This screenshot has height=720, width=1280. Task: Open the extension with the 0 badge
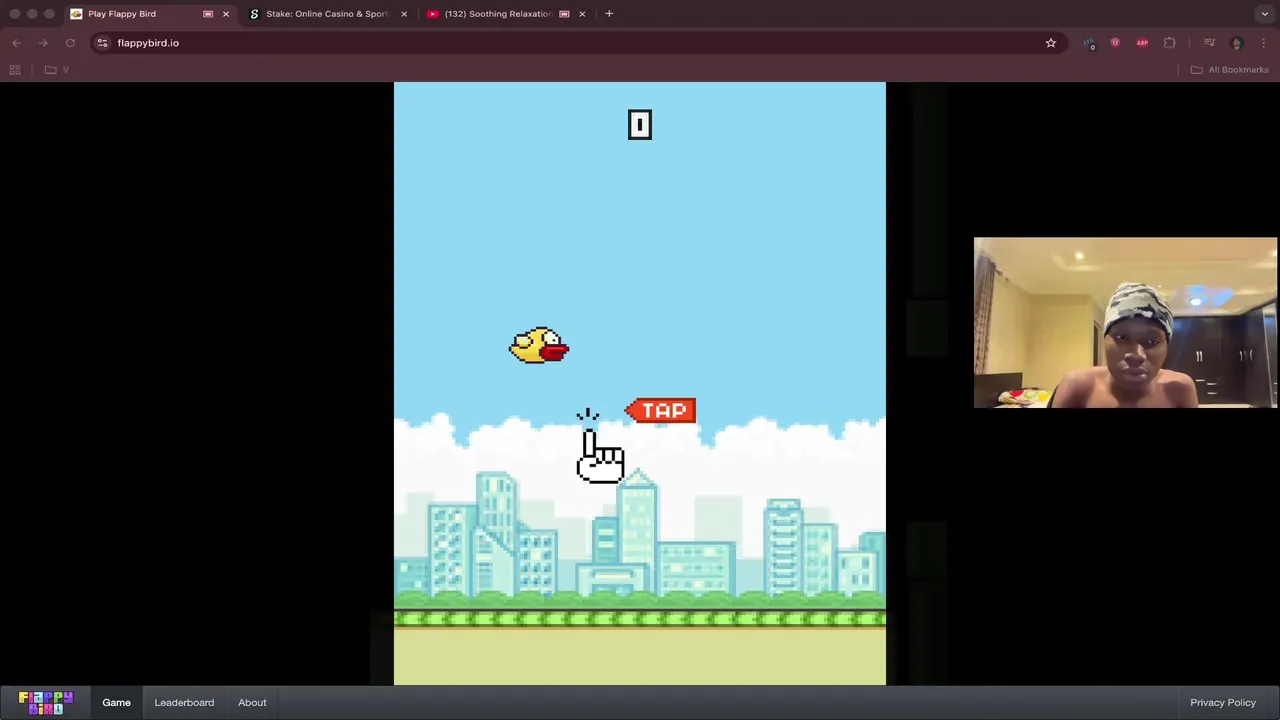click(1088, 43)
